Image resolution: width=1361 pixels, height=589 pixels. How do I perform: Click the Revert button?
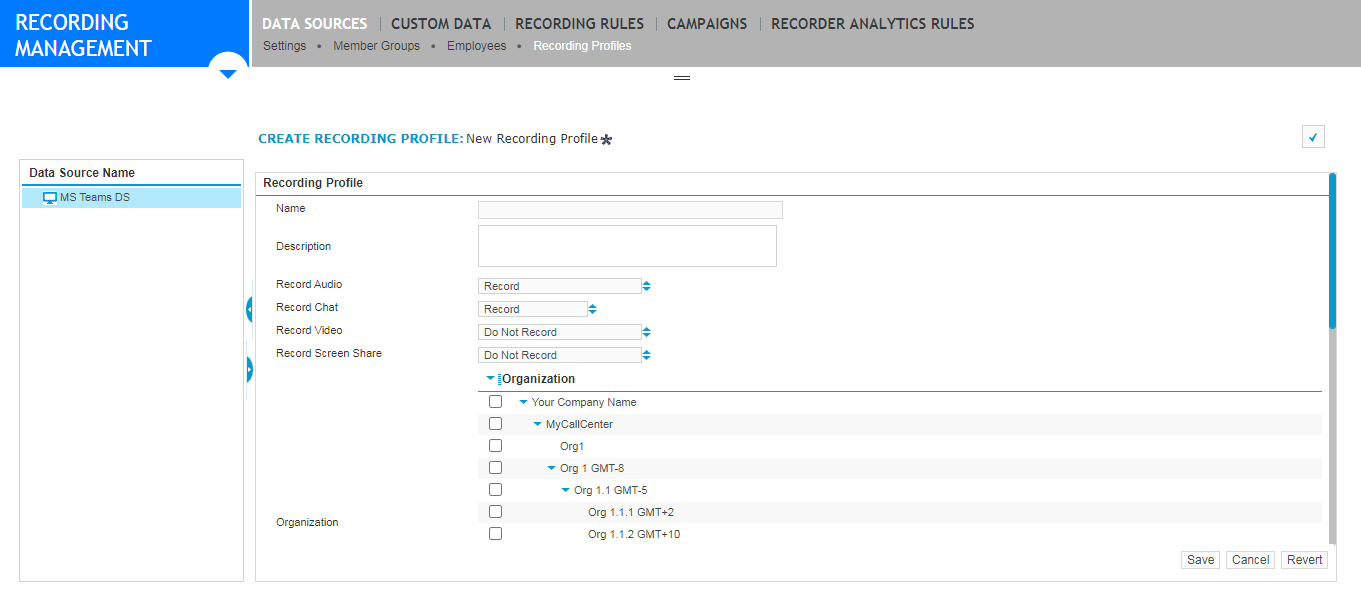[1304, 560]
